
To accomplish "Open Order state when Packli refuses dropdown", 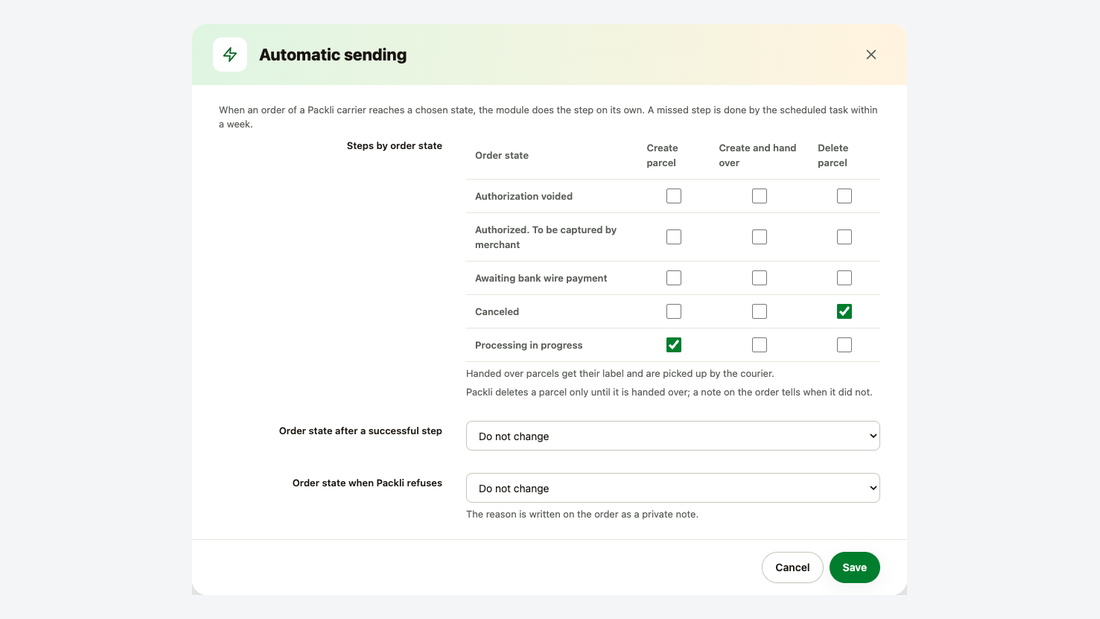I will pyautogui.click(x=673, y=488).
